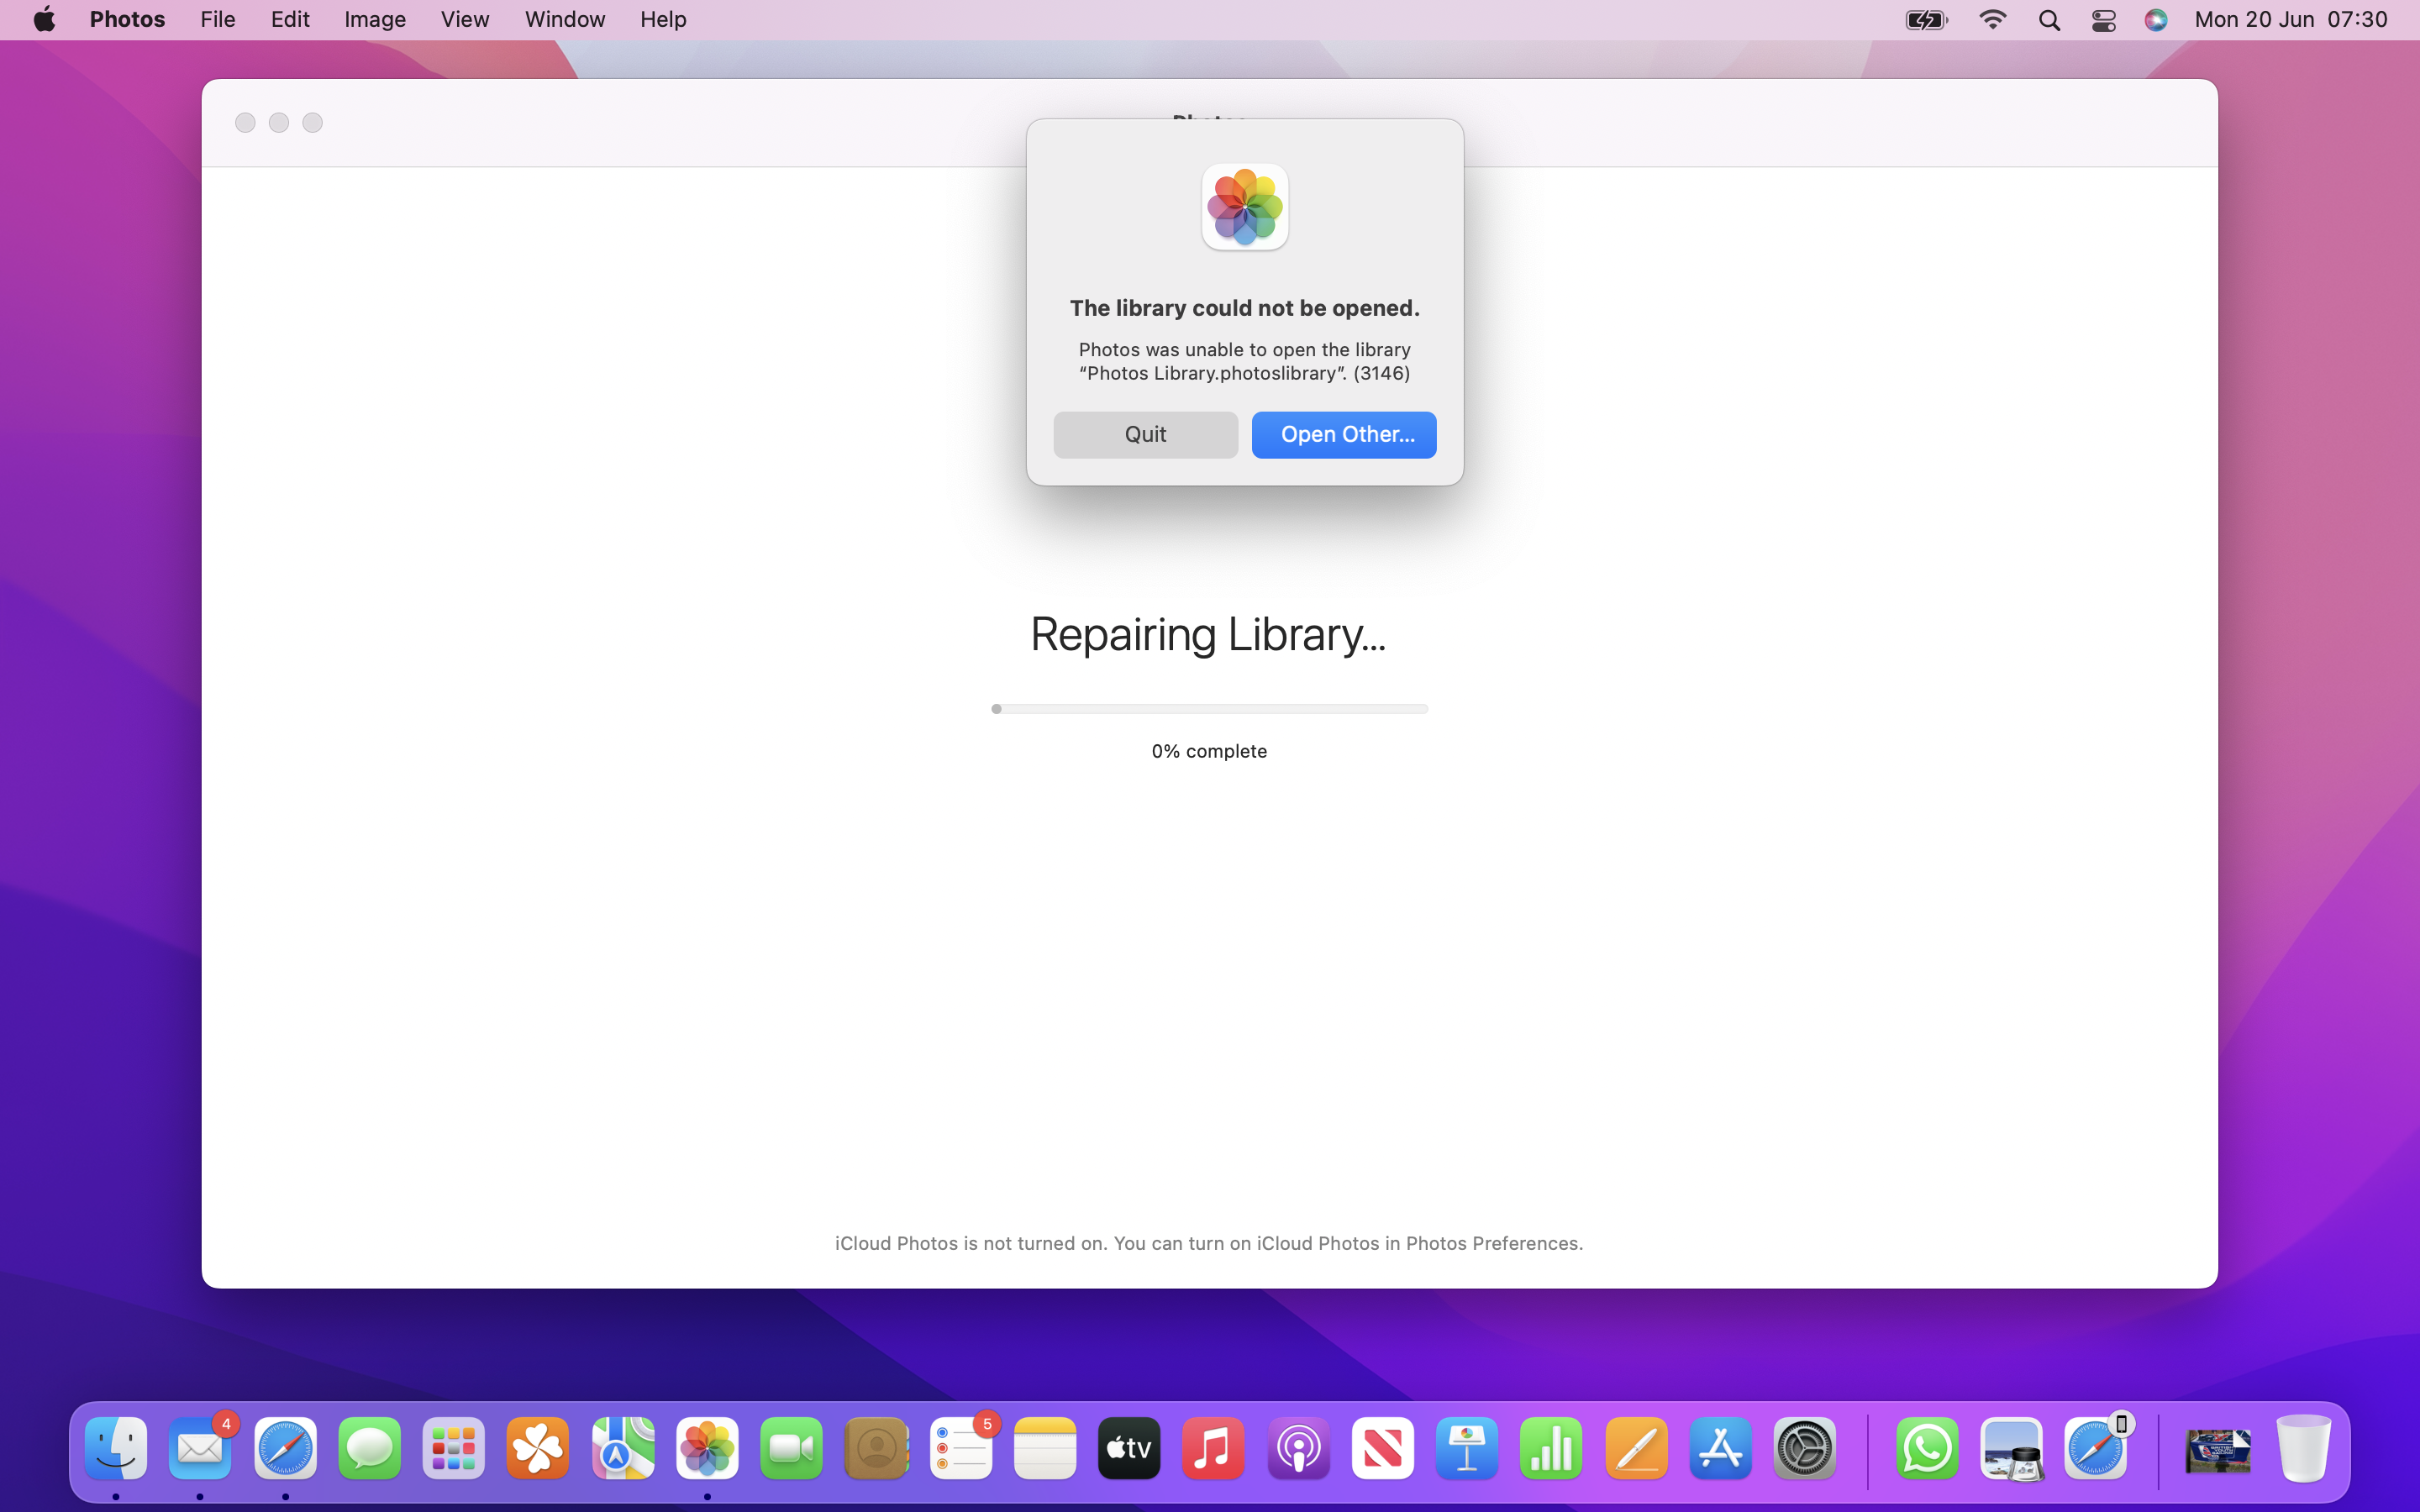
Task: Open the Image menu
Action: (x=374, y=19)
